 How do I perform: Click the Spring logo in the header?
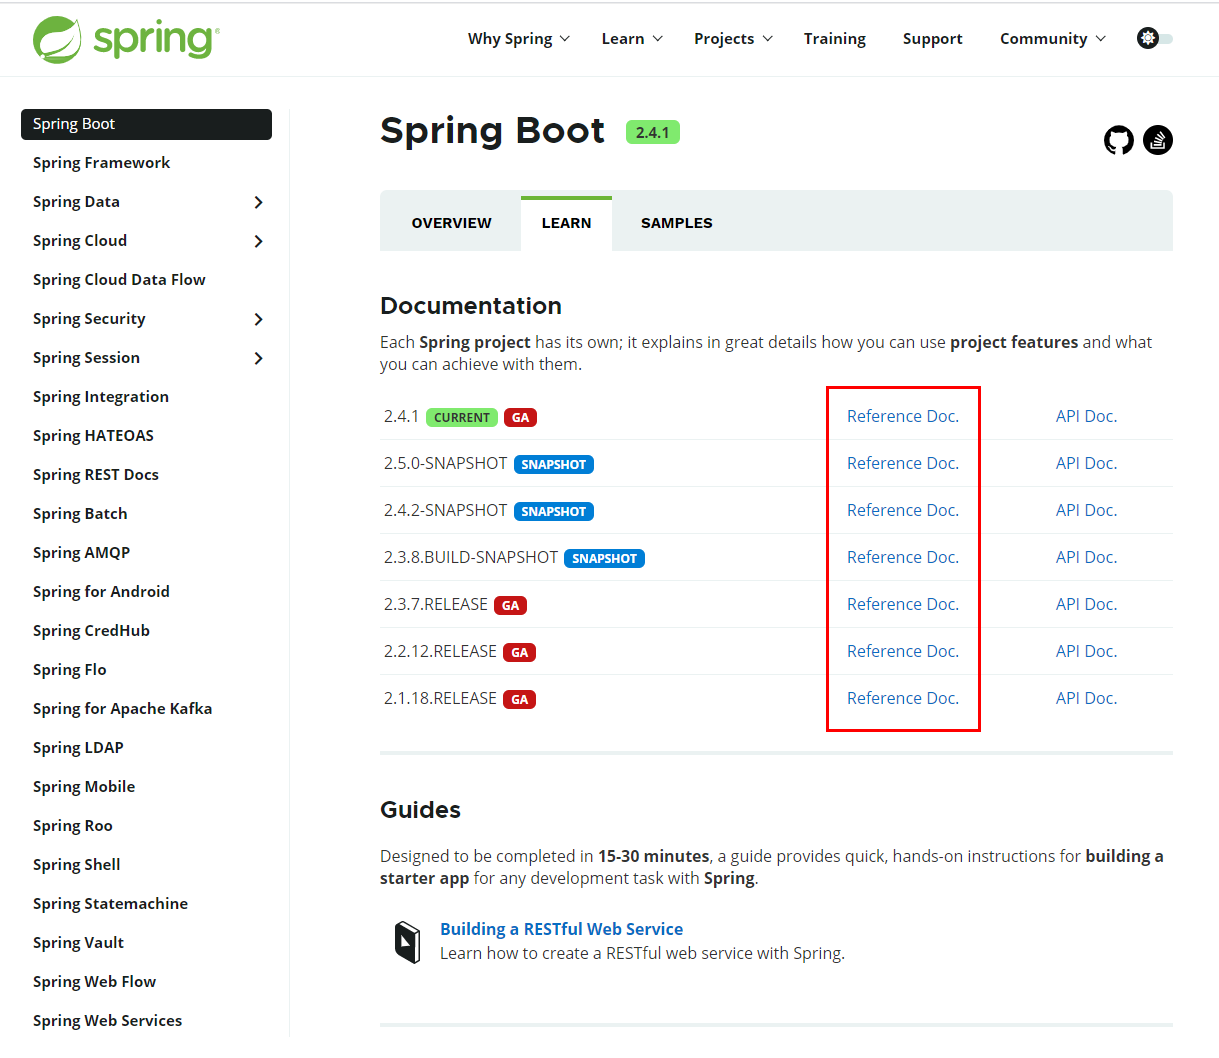point(126,39)
